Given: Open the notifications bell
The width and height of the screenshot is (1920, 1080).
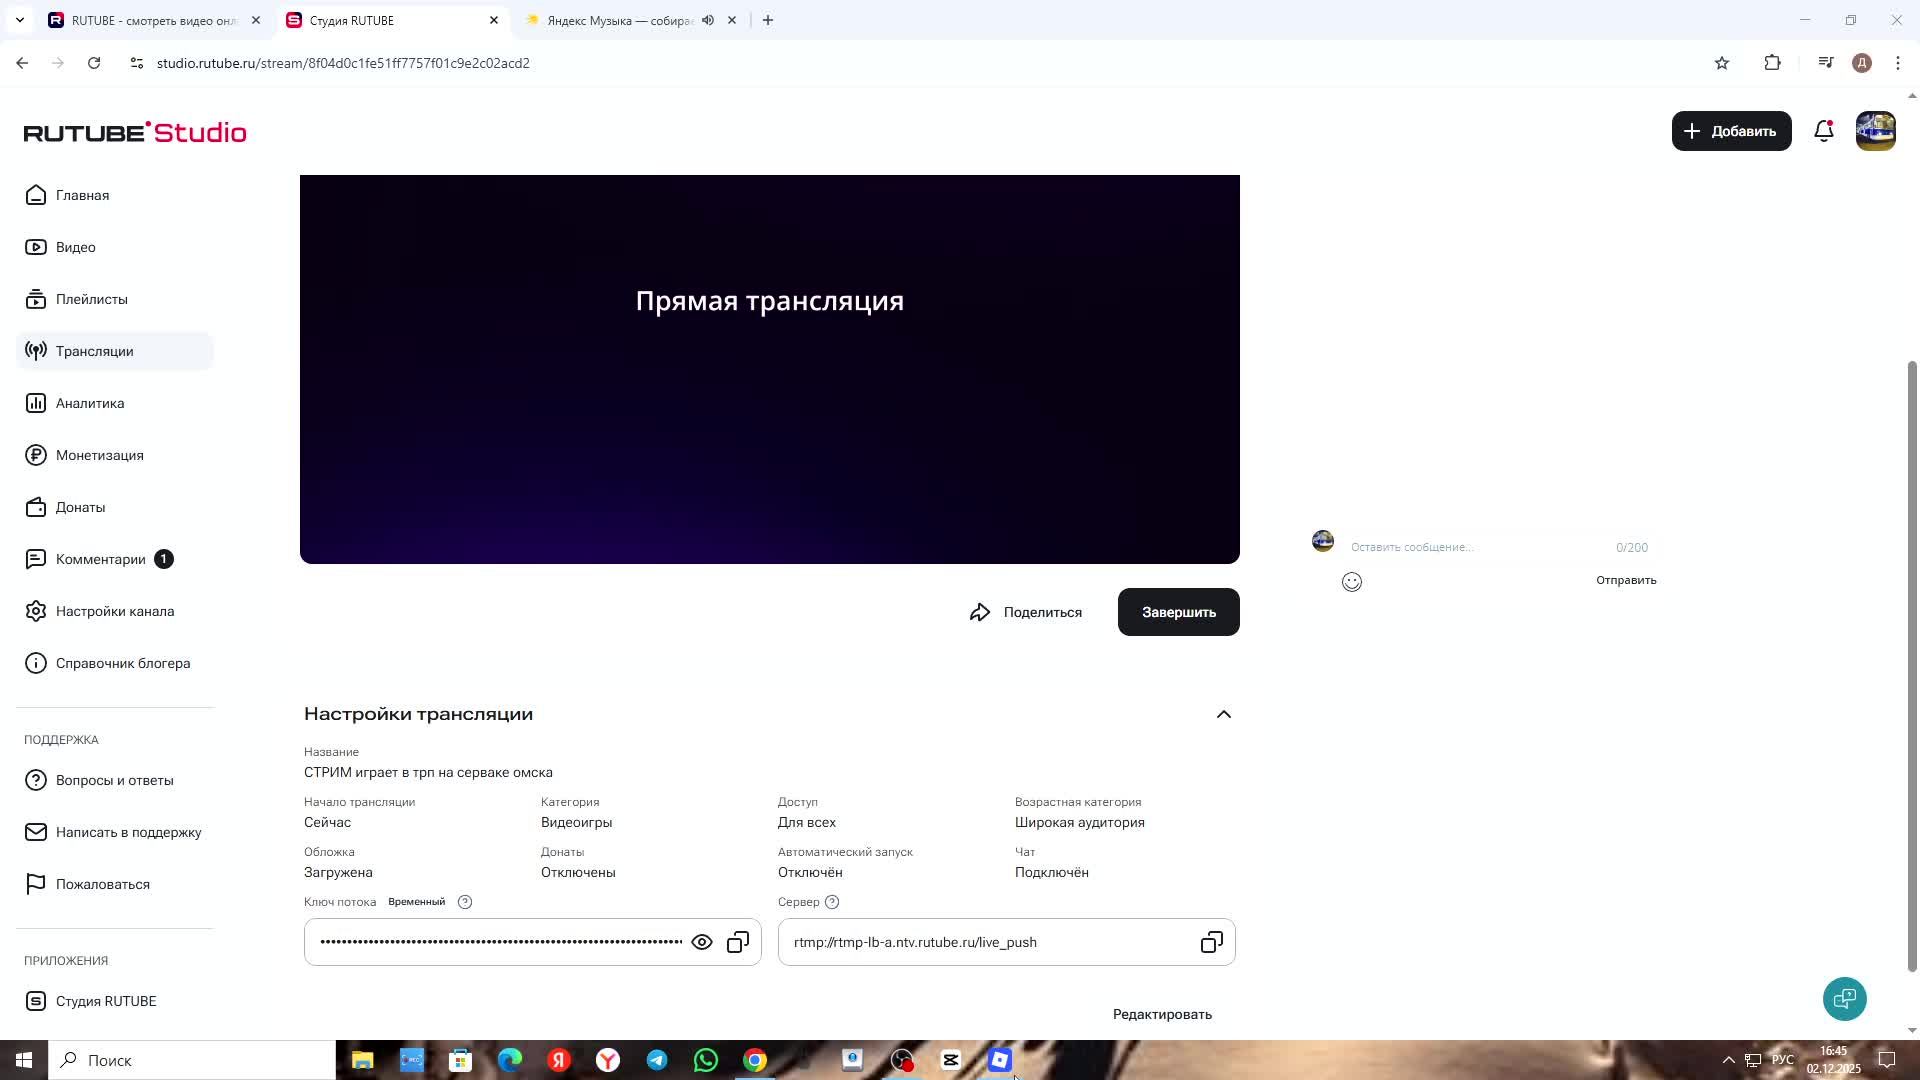Looking at the screenshot, I should coord(1823,131).
